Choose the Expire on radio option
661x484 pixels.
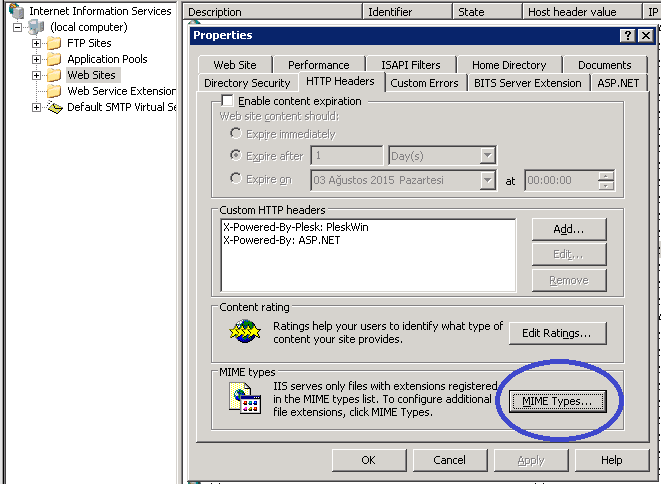click(236, 179)
